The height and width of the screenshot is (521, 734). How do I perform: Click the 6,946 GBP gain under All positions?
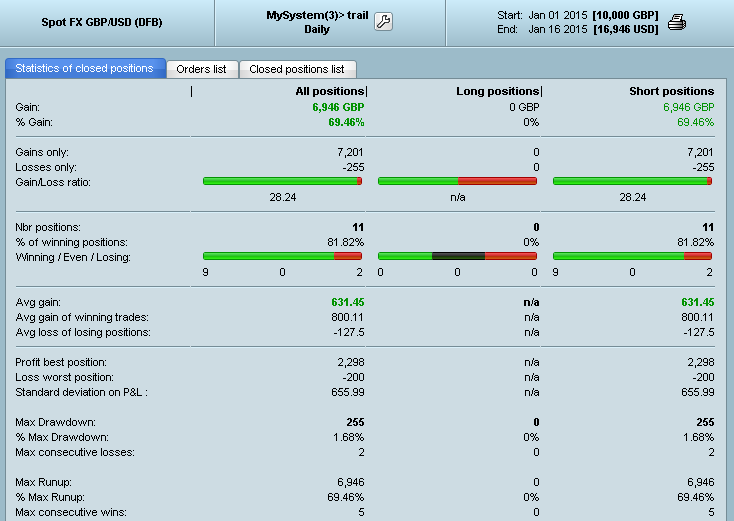click(338, 107)
